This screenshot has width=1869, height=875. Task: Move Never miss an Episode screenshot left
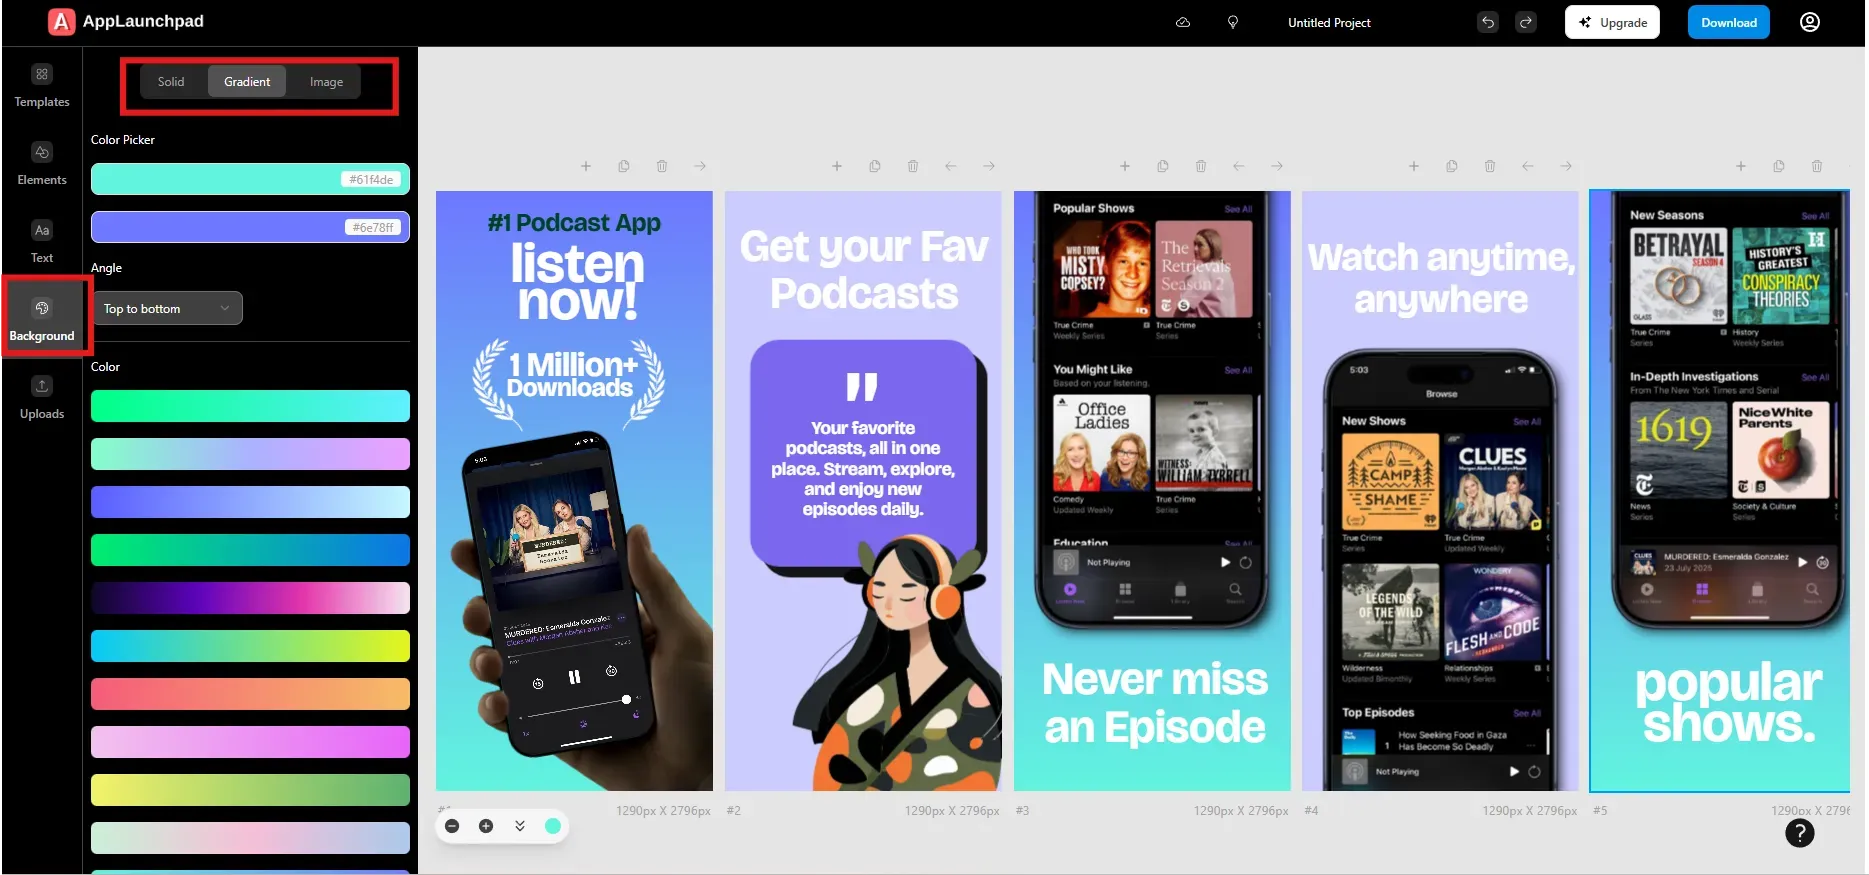(1239, 166)
